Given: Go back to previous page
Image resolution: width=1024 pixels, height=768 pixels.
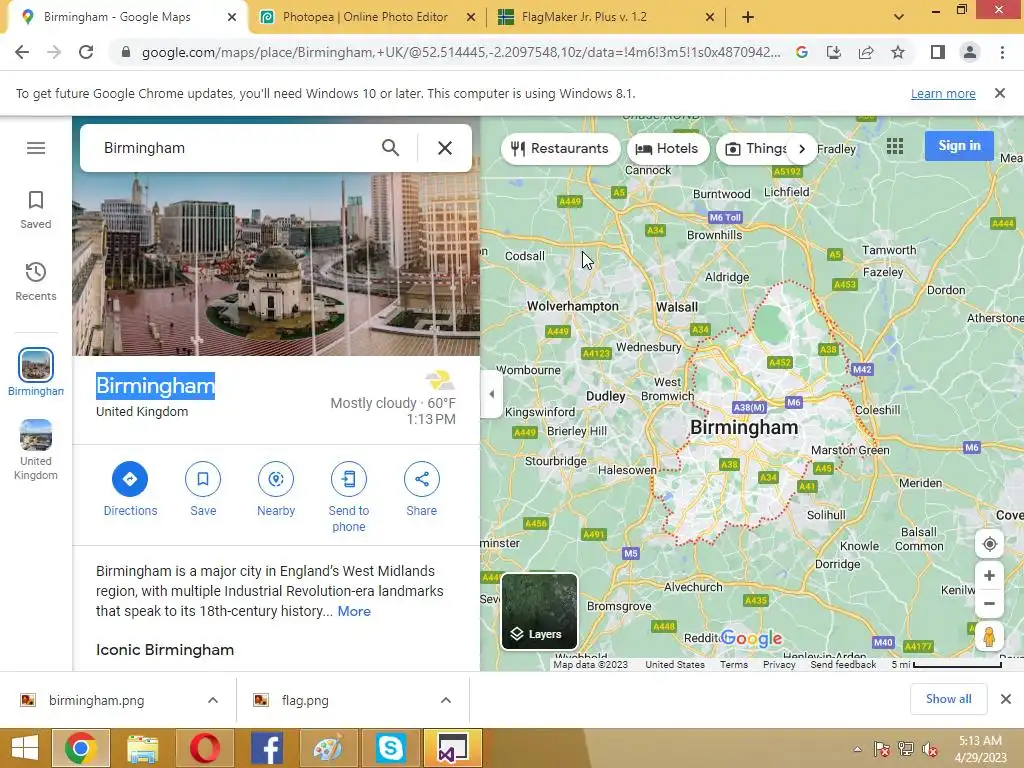Looking at the screenshot, I should (22, 52).
